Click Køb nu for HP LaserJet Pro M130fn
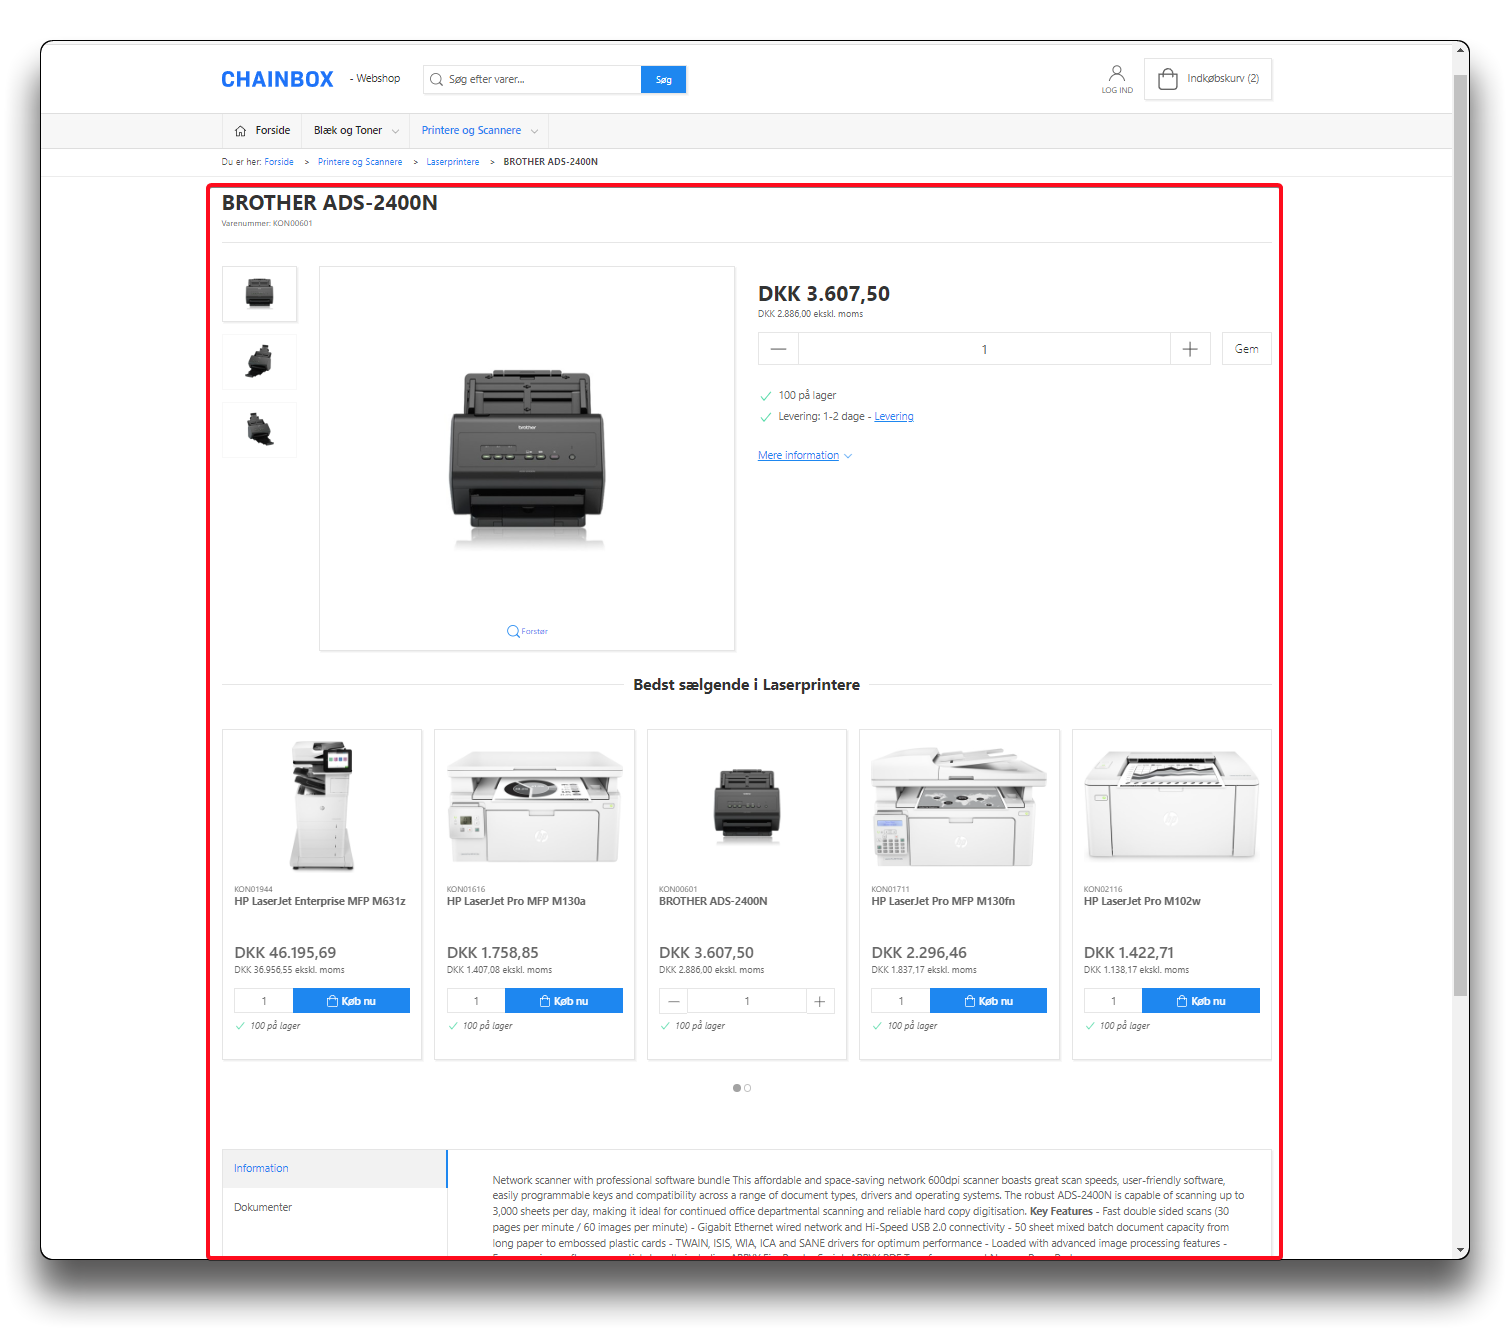Screen dimensions: 1510x1332 [988, 1001]
